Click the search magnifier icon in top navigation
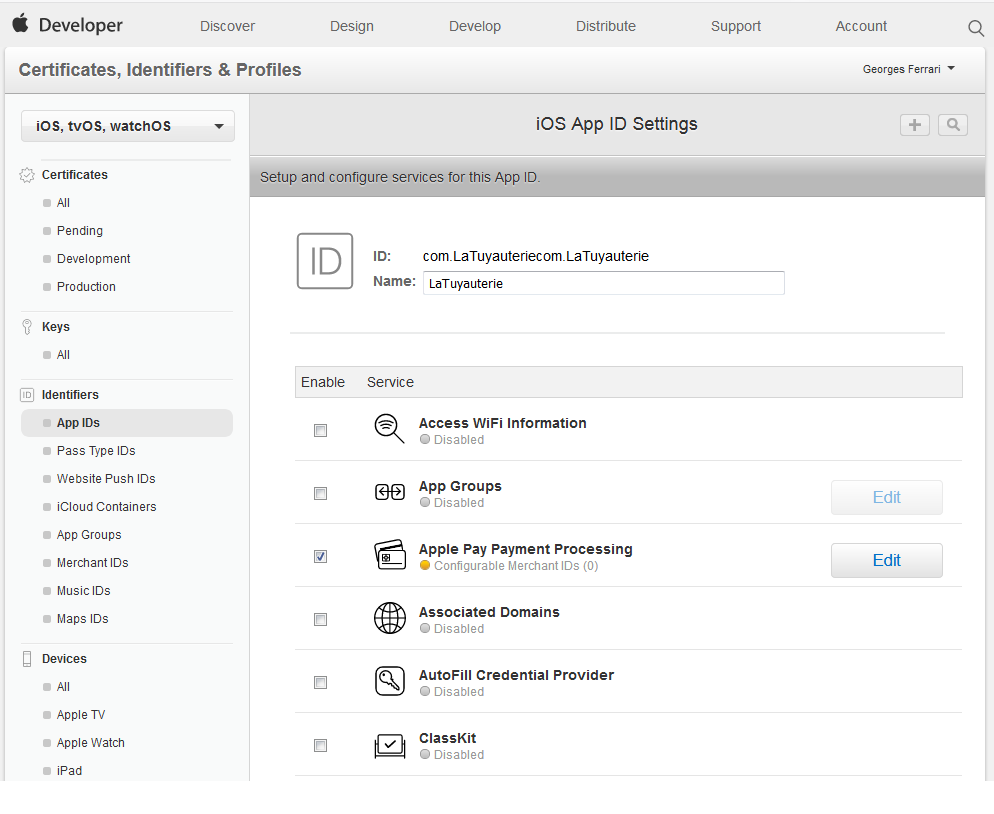994x814 pixels. tap(976, 28)
